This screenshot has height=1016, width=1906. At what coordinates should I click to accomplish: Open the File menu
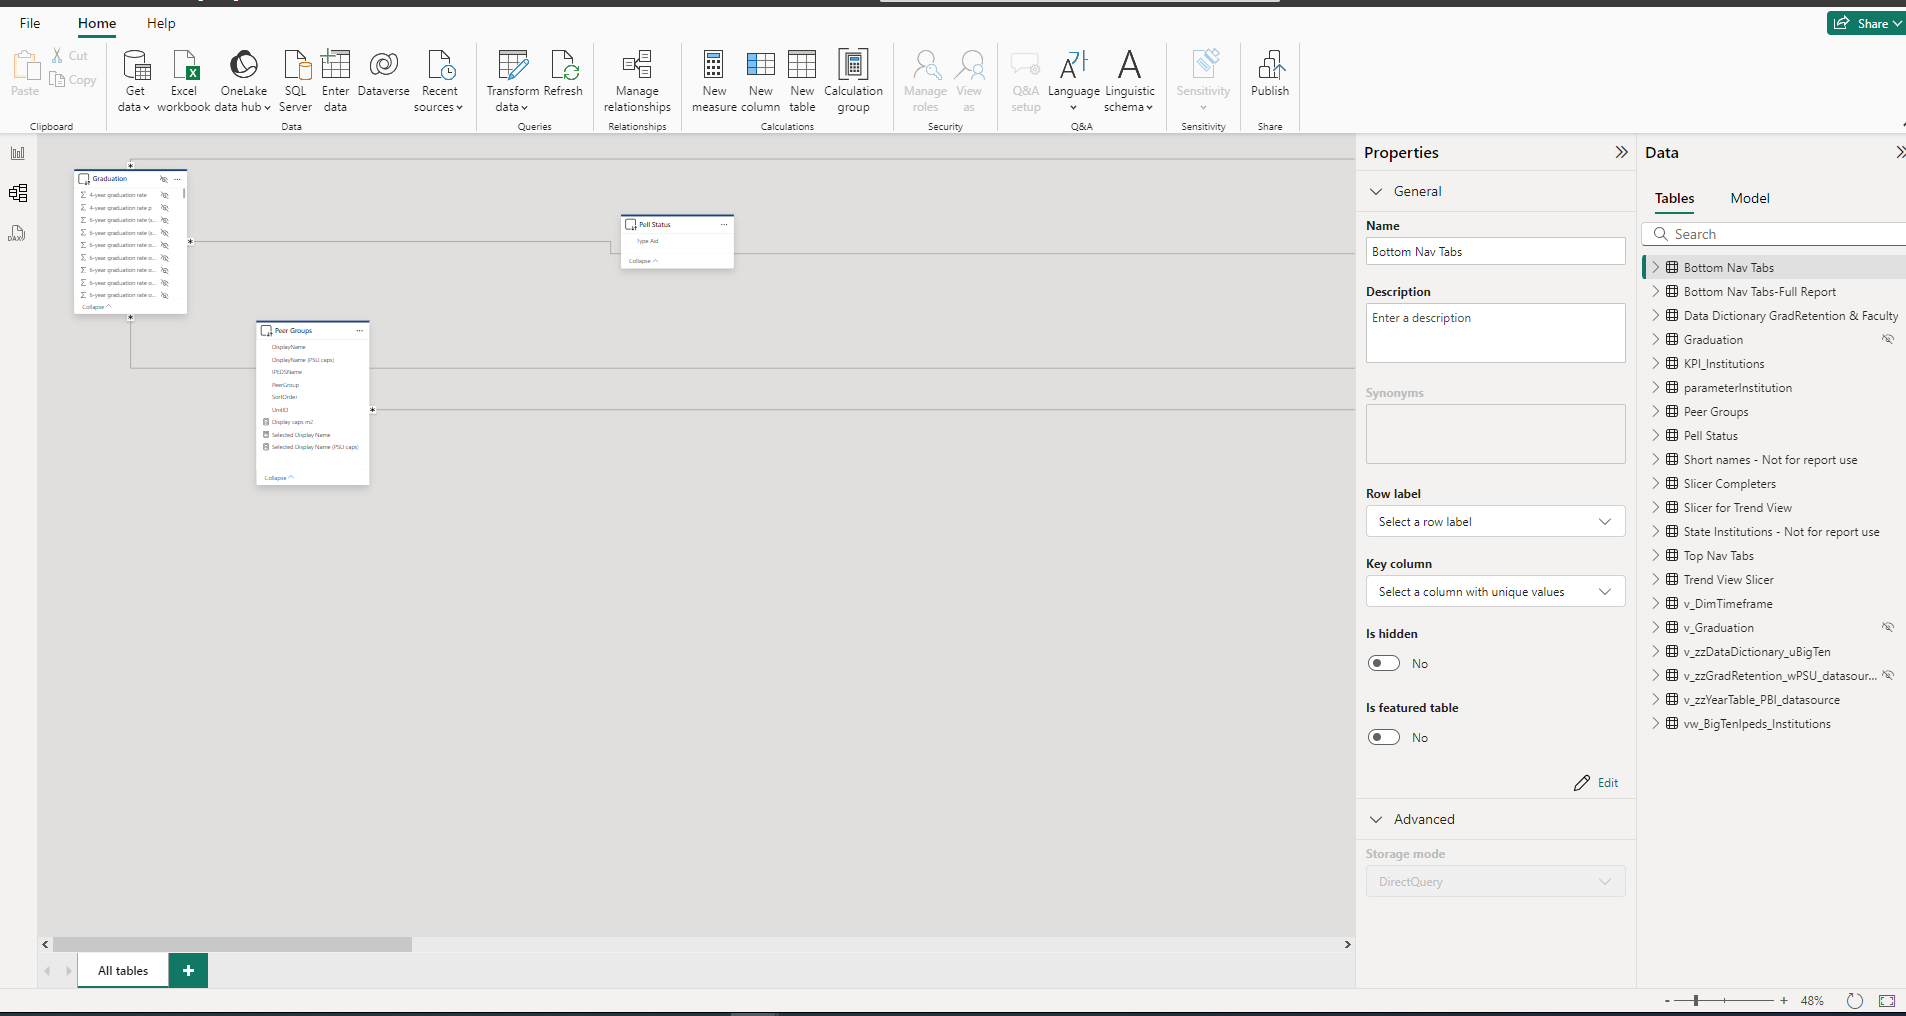[30, 23]
